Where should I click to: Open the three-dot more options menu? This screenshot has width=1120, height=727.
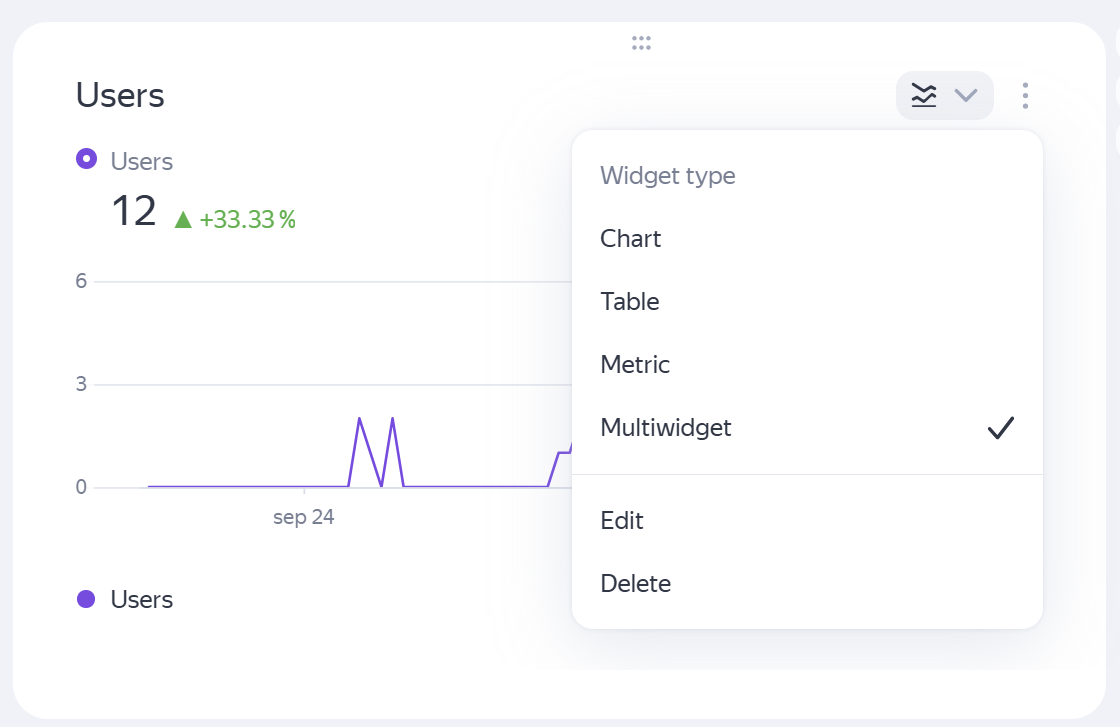1025,96
